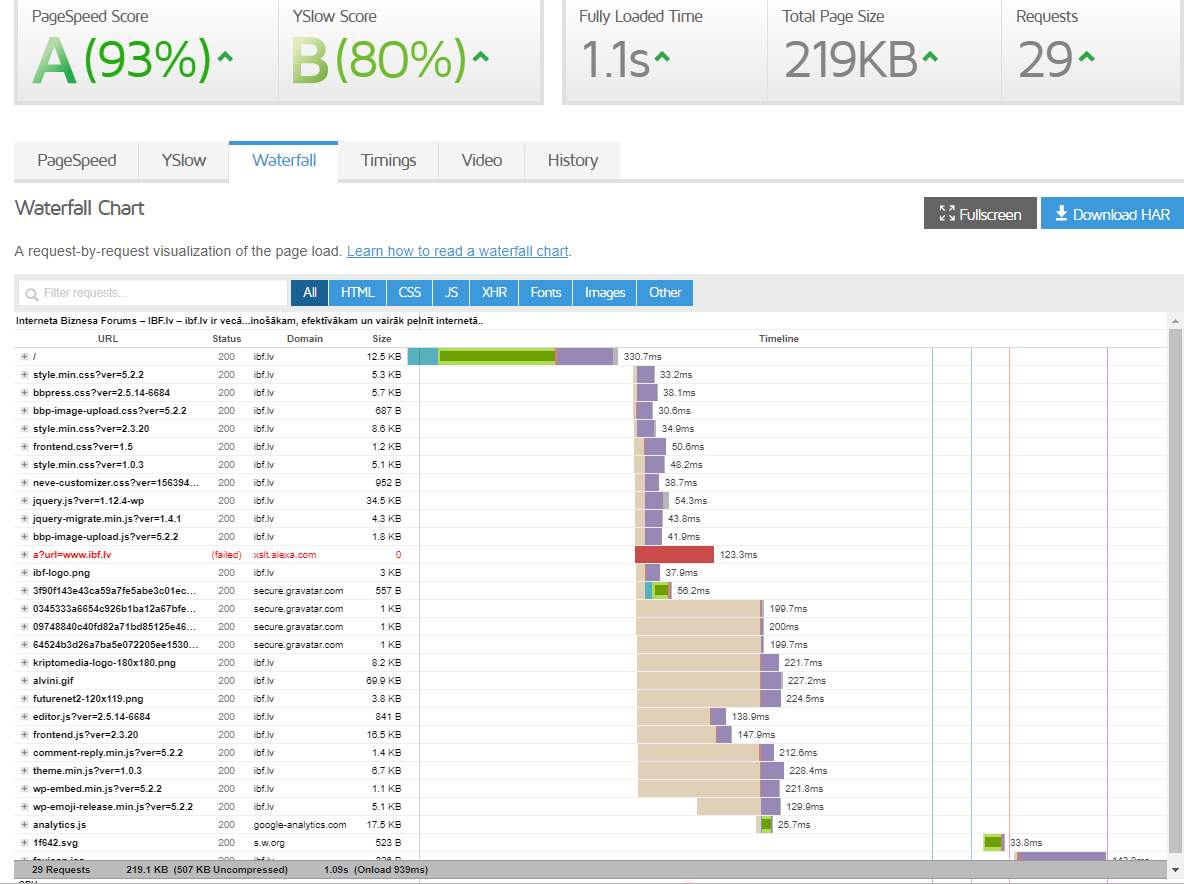Click the YSlow Score arrow icon
Screen dimensions: 1184x884
coord(481,57)
